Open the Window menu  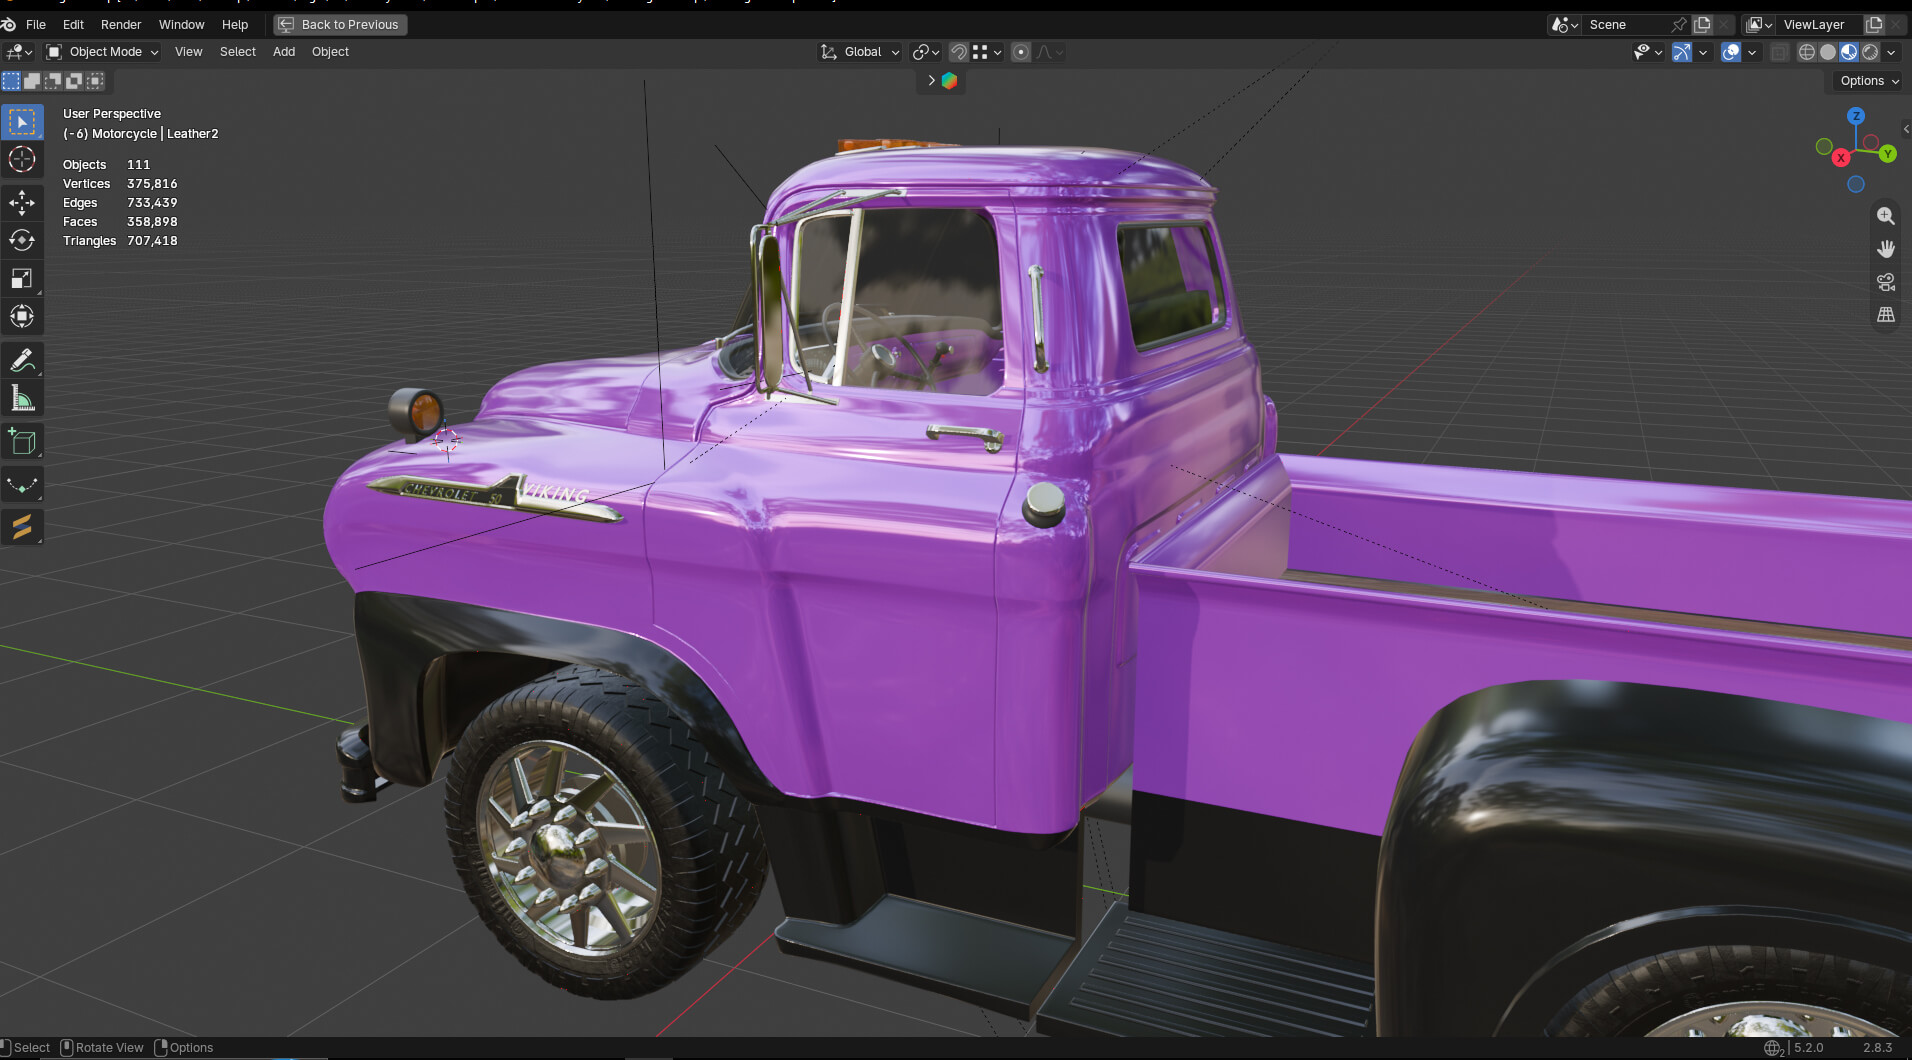(181, 25)
